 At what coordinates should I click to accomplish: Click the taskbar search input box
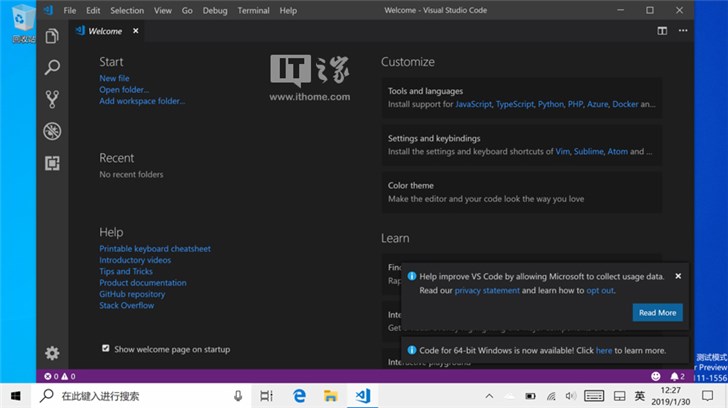142,396
